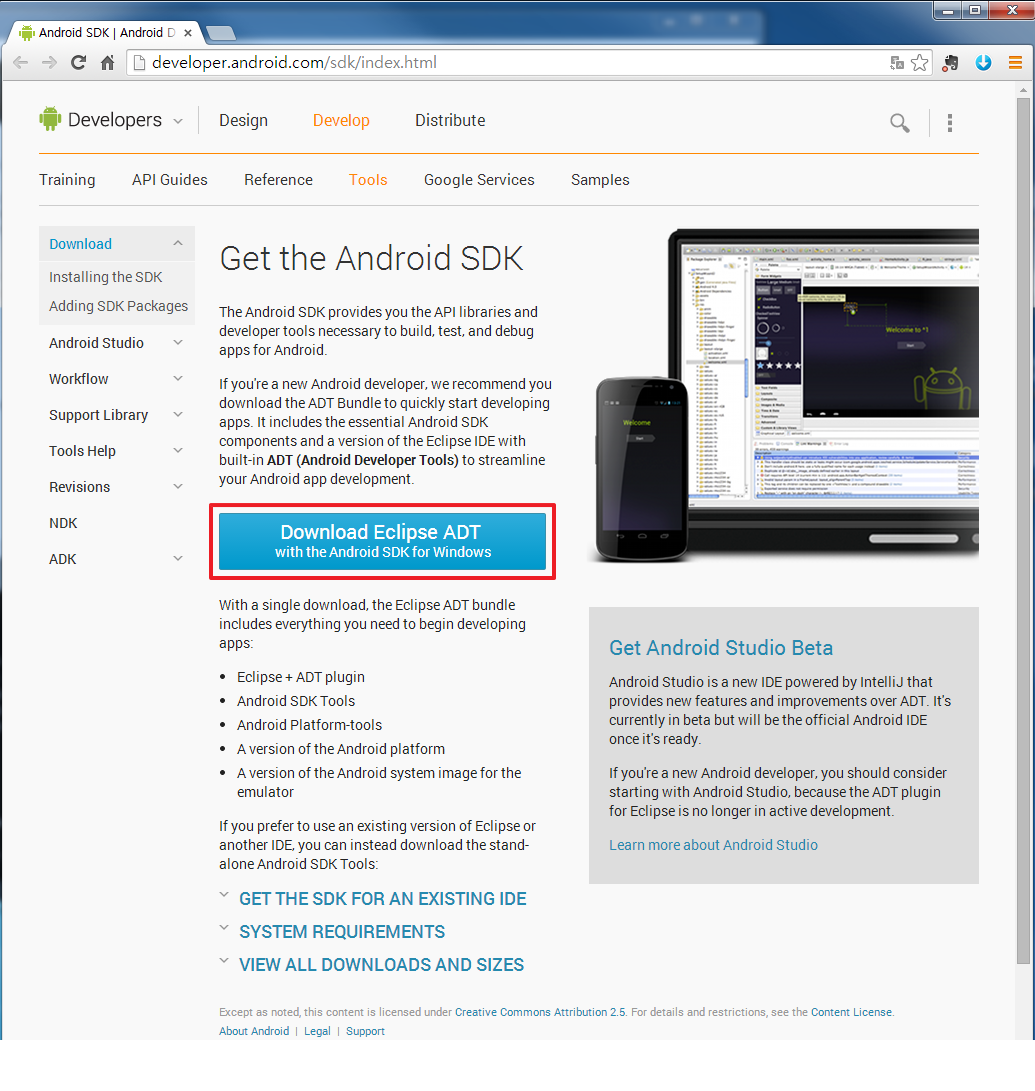Expand the SYSTEM REQUIREMENTS section
1035x1091 pixels.
342,932
